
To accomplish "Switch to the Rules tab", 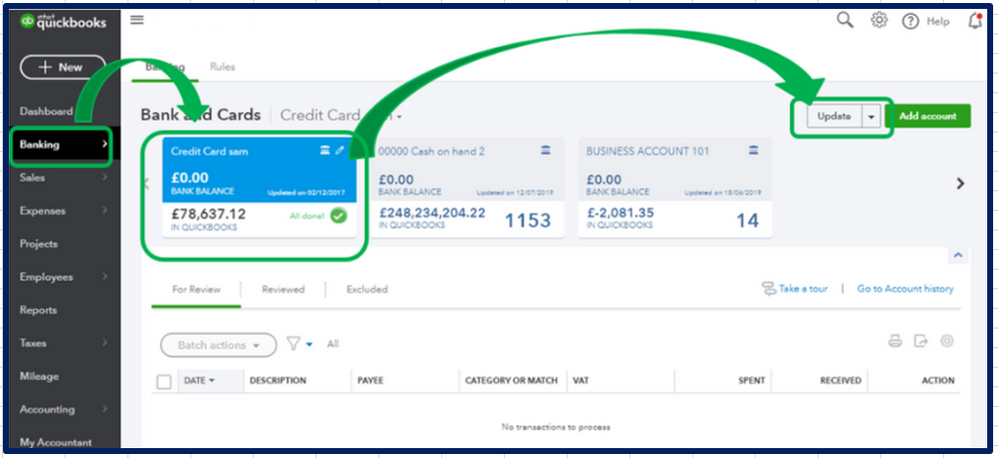I will [222, 67].
